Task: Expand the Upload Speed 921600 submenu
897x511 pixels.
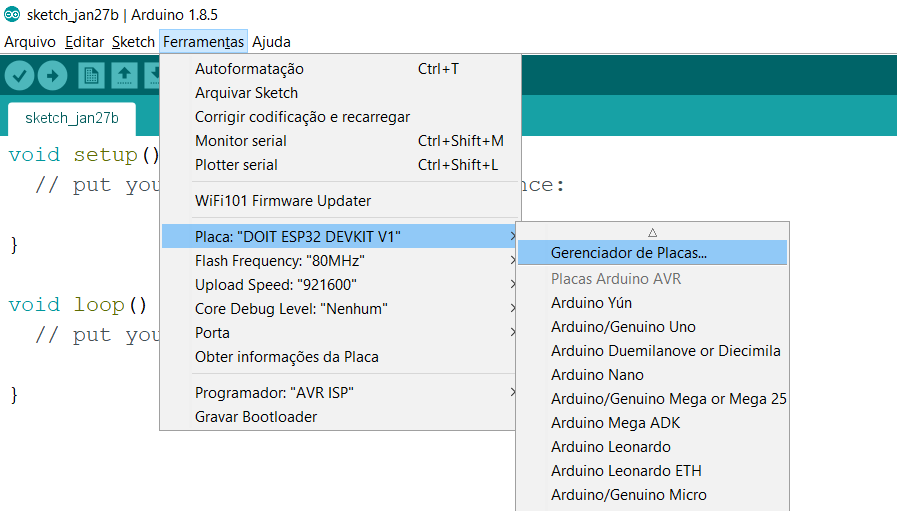Action: pyautogui.click(x=340, y=285)
